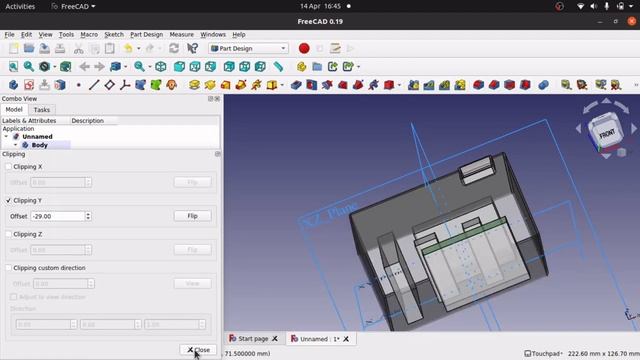Switch to isometric view cube icon
The width and height of the screenshot is (640, 360).
tap(161, 67)
